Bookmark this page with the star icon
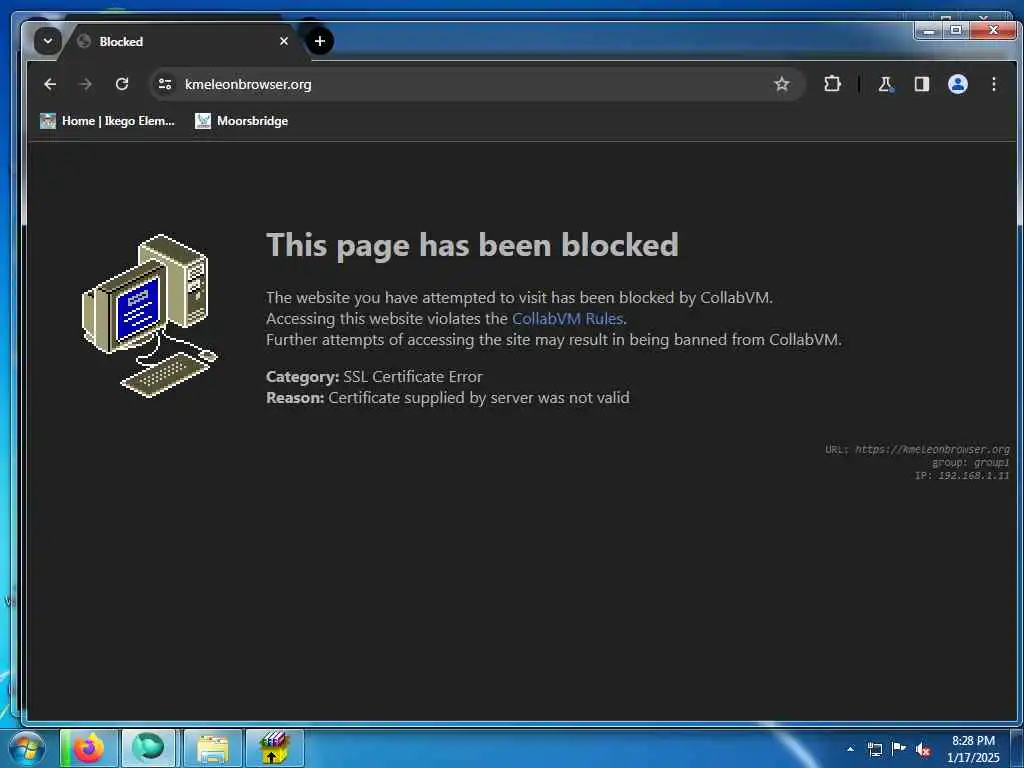 [782, 84]
